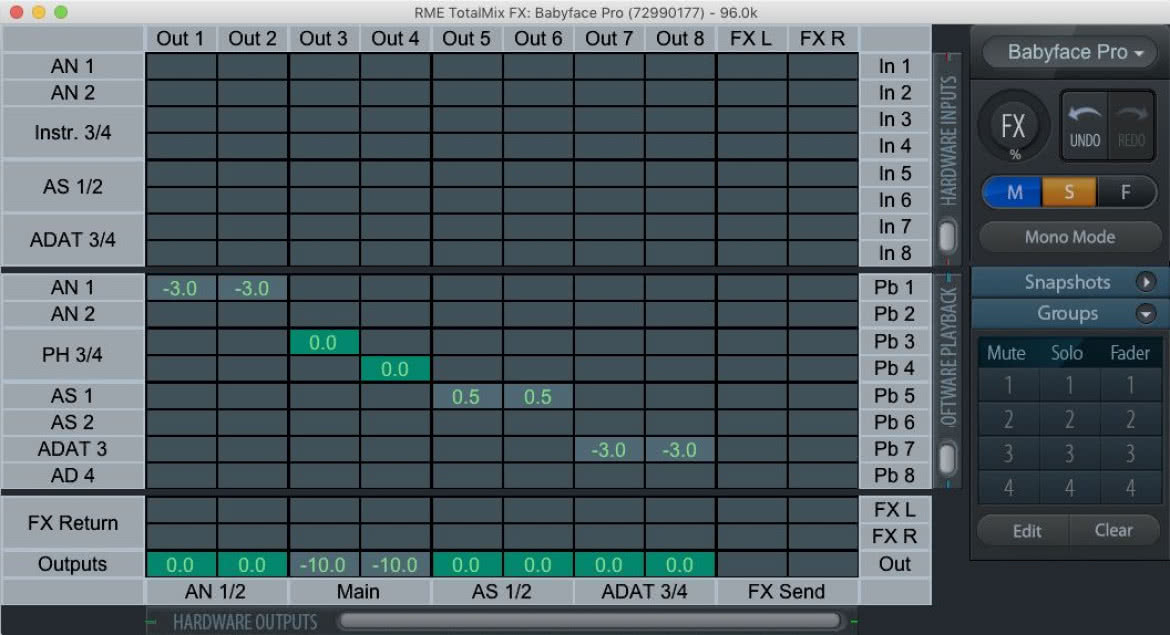Click the Hardware Inputs scroll handle
The width and height of the screenshot is (1170, 635).
(947, 237)
